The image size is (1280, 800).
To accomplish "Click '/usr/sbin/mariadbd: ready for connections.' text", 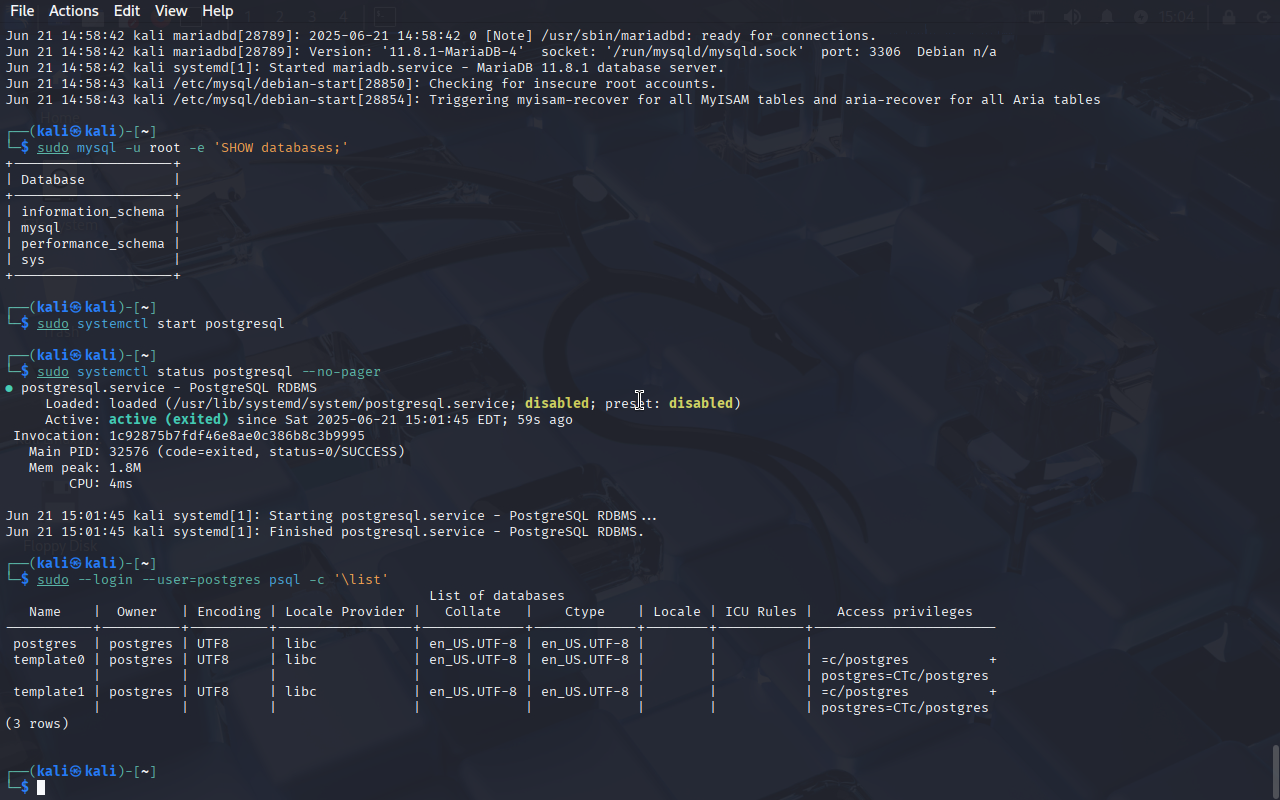I will point(709,36).
